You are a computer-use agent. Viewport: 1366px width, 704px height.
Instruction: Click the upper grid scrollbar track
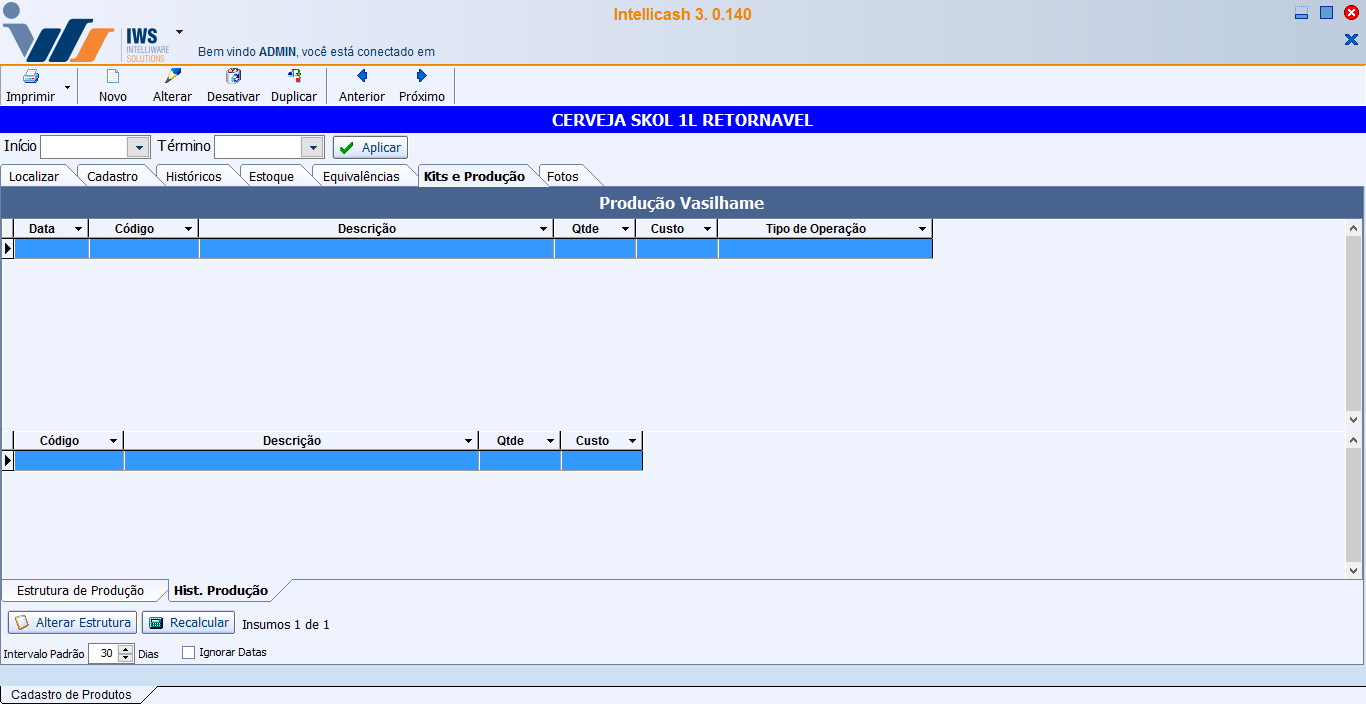tap(1354, 324)
